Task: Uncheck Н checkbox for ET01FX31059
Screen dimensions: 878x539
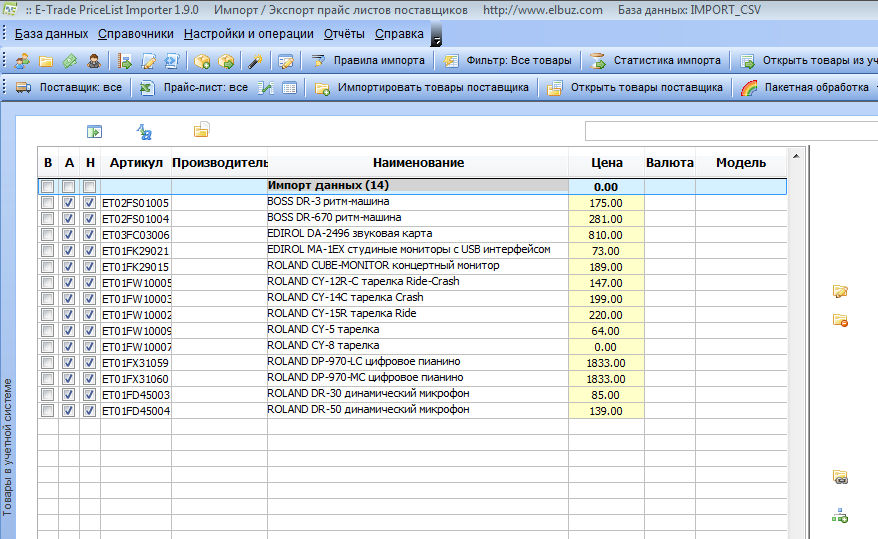Action: pos(89,363)
